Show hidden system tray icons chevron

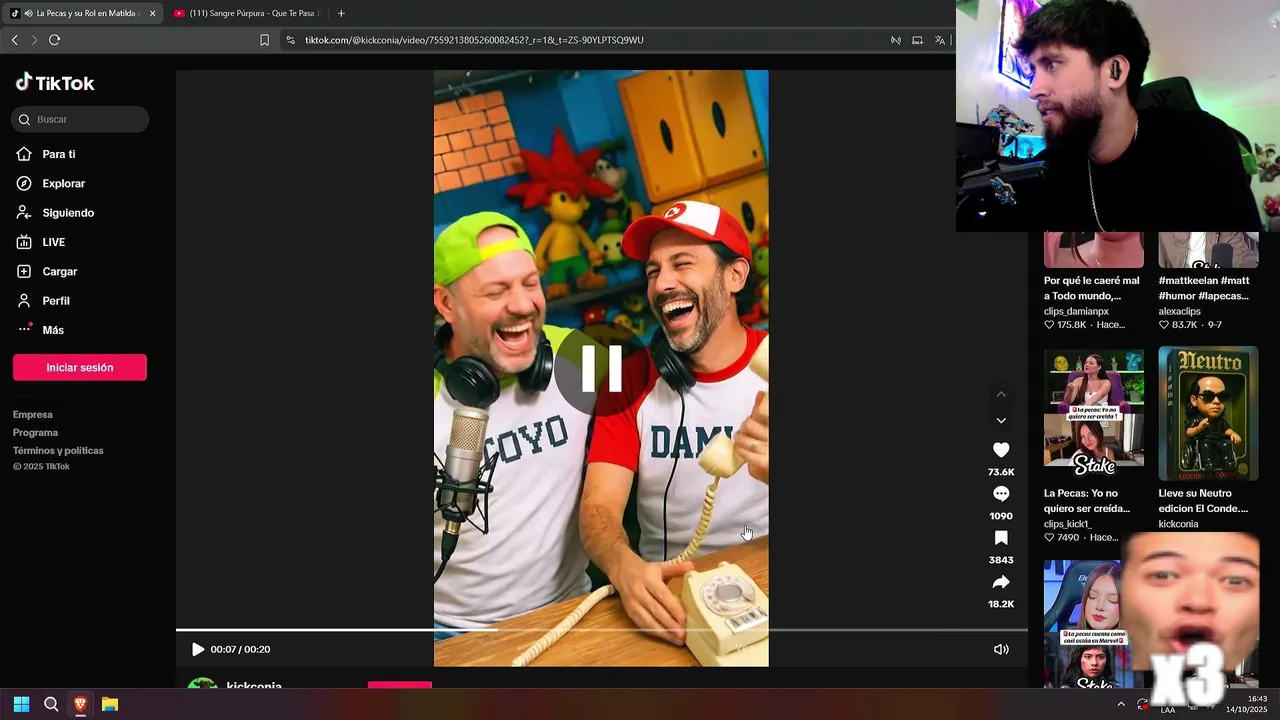click(1121, 704)
